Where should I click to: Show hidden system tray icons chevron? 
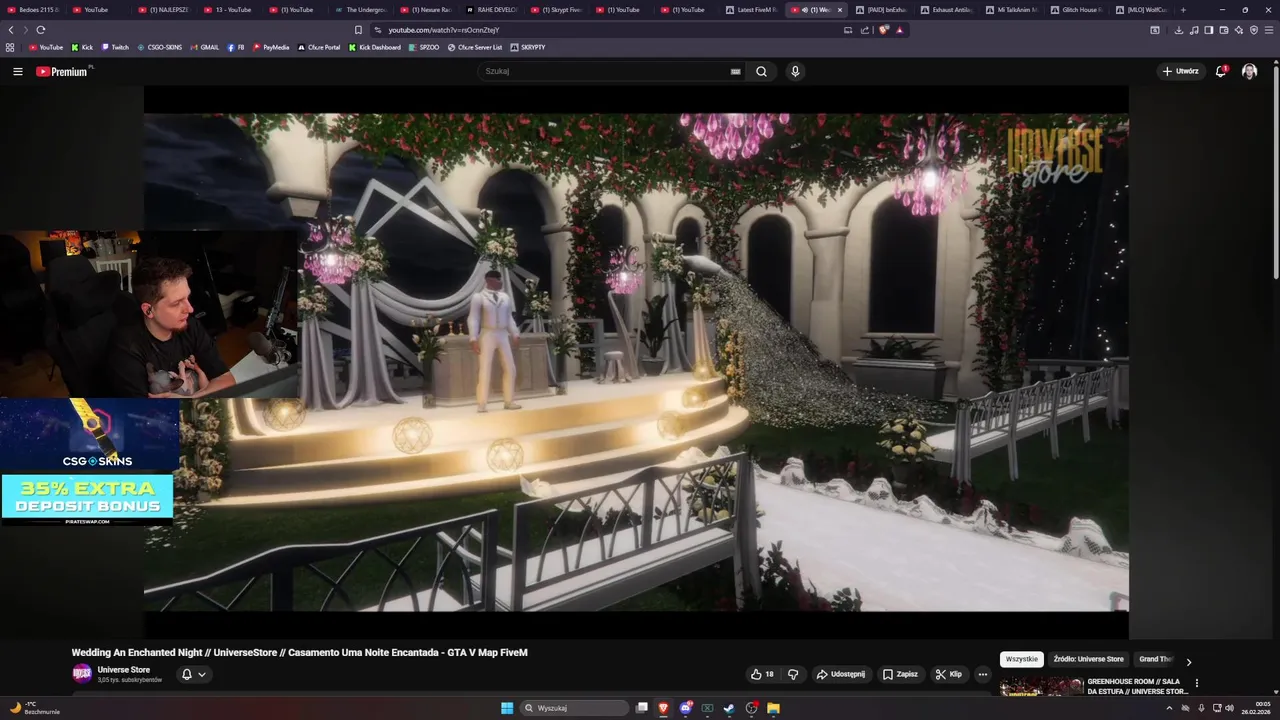[1169, 708]
